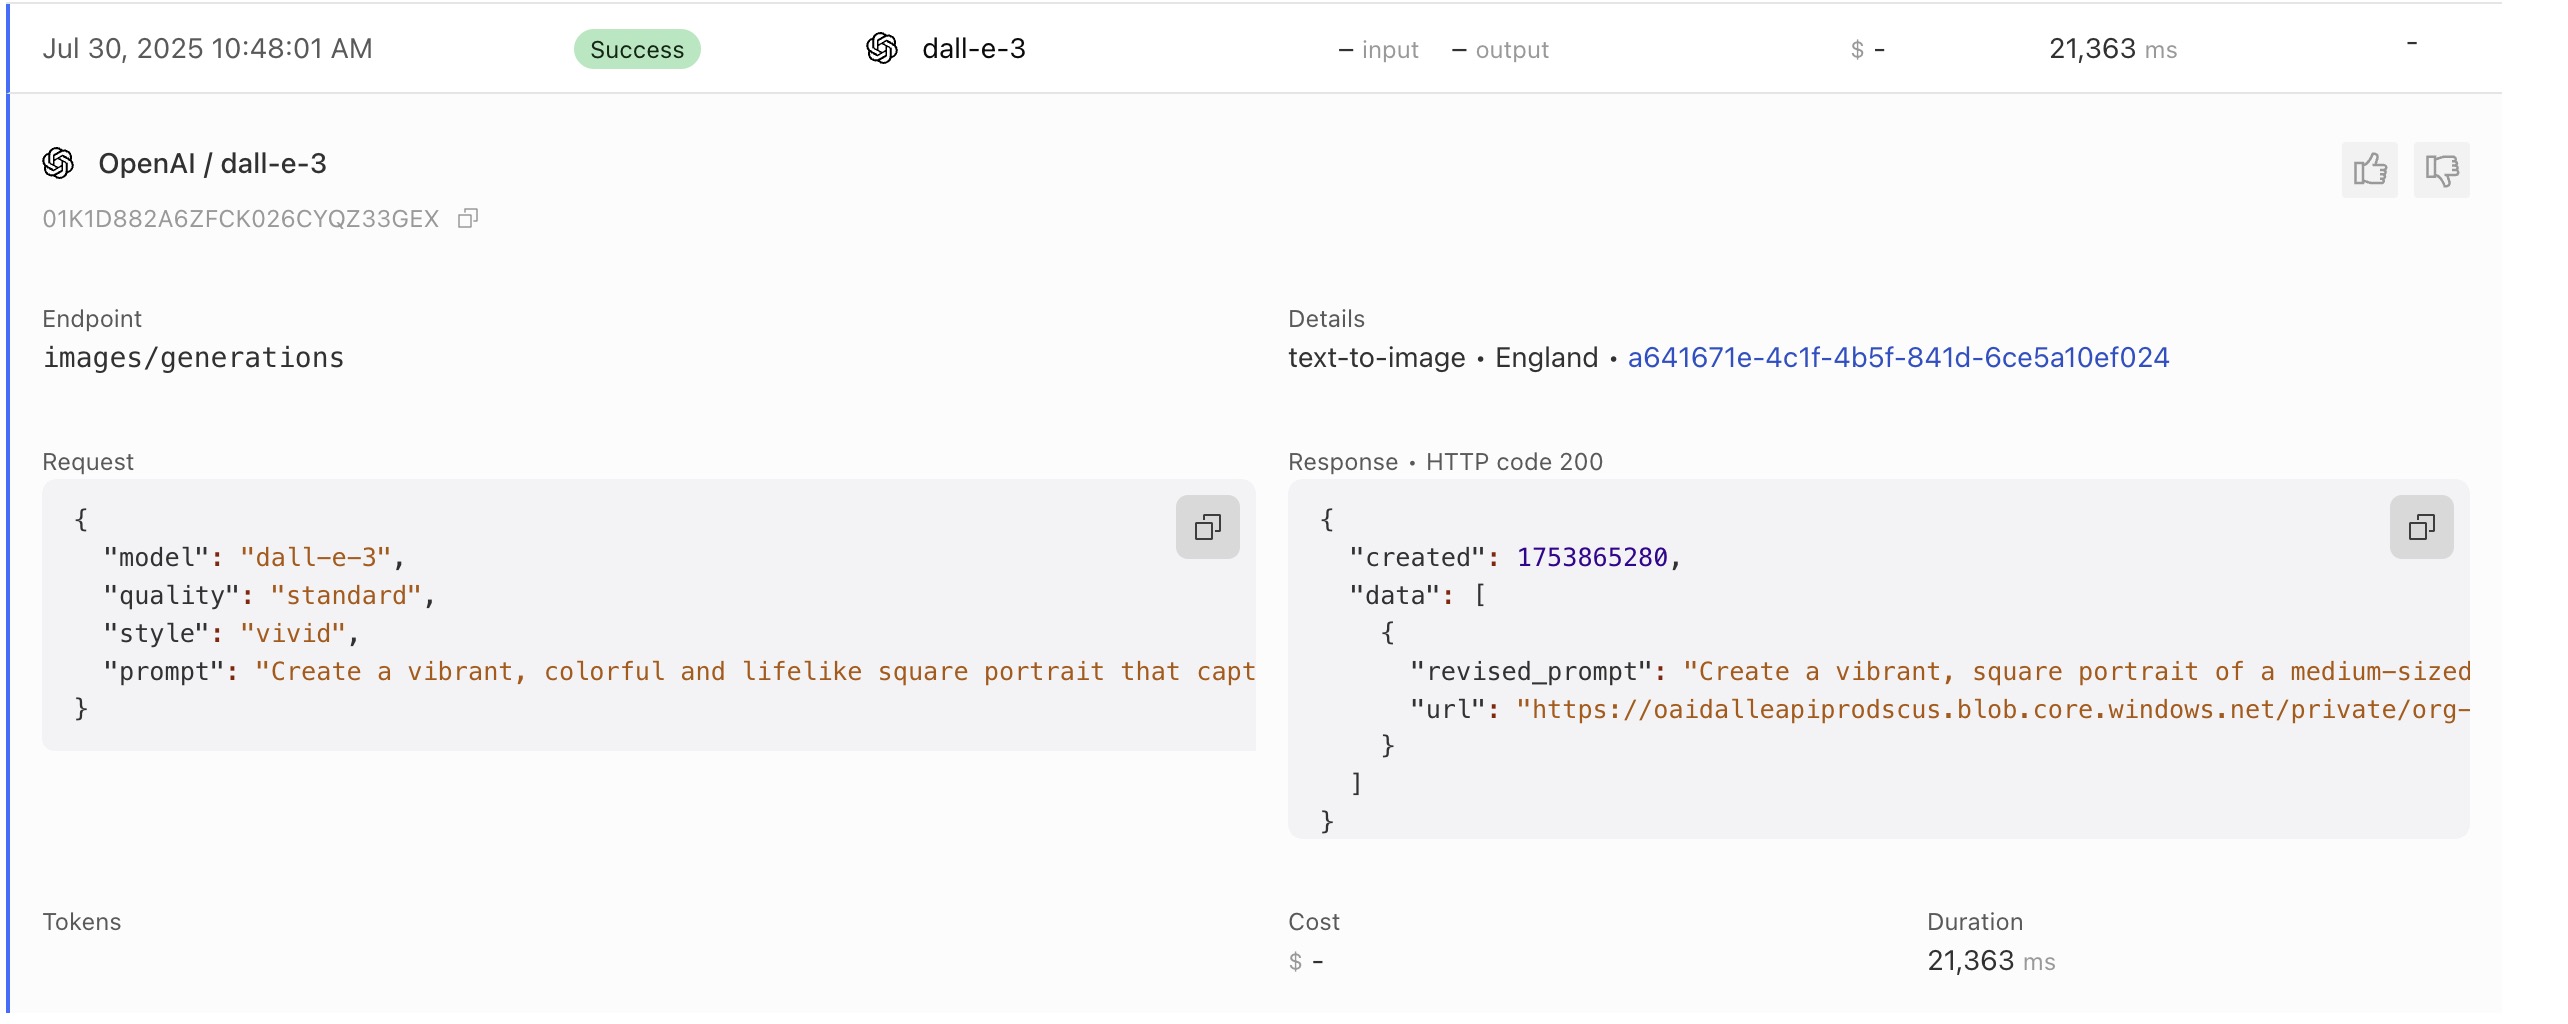Open the a641671e-4c1f-4b5f-841d-6ce5a10ef024 link
Viewport: 2568px width, 1024px height.
(x=1898, y=357)
